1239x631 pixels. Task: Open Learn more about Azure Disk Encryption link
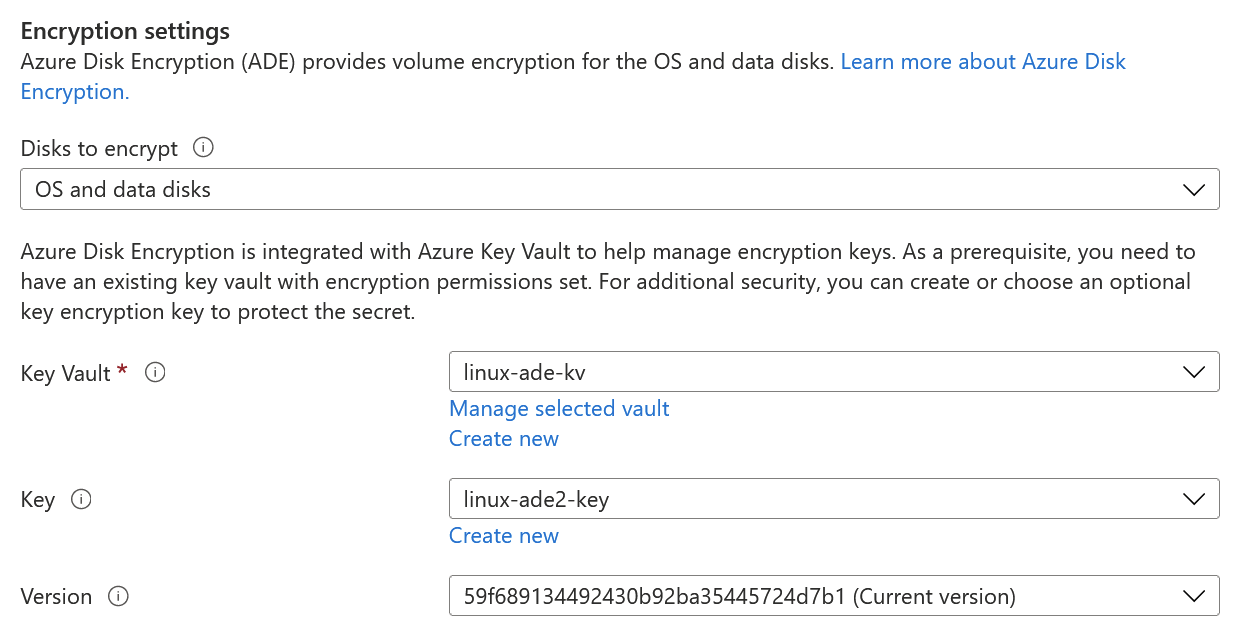point(573,77)
